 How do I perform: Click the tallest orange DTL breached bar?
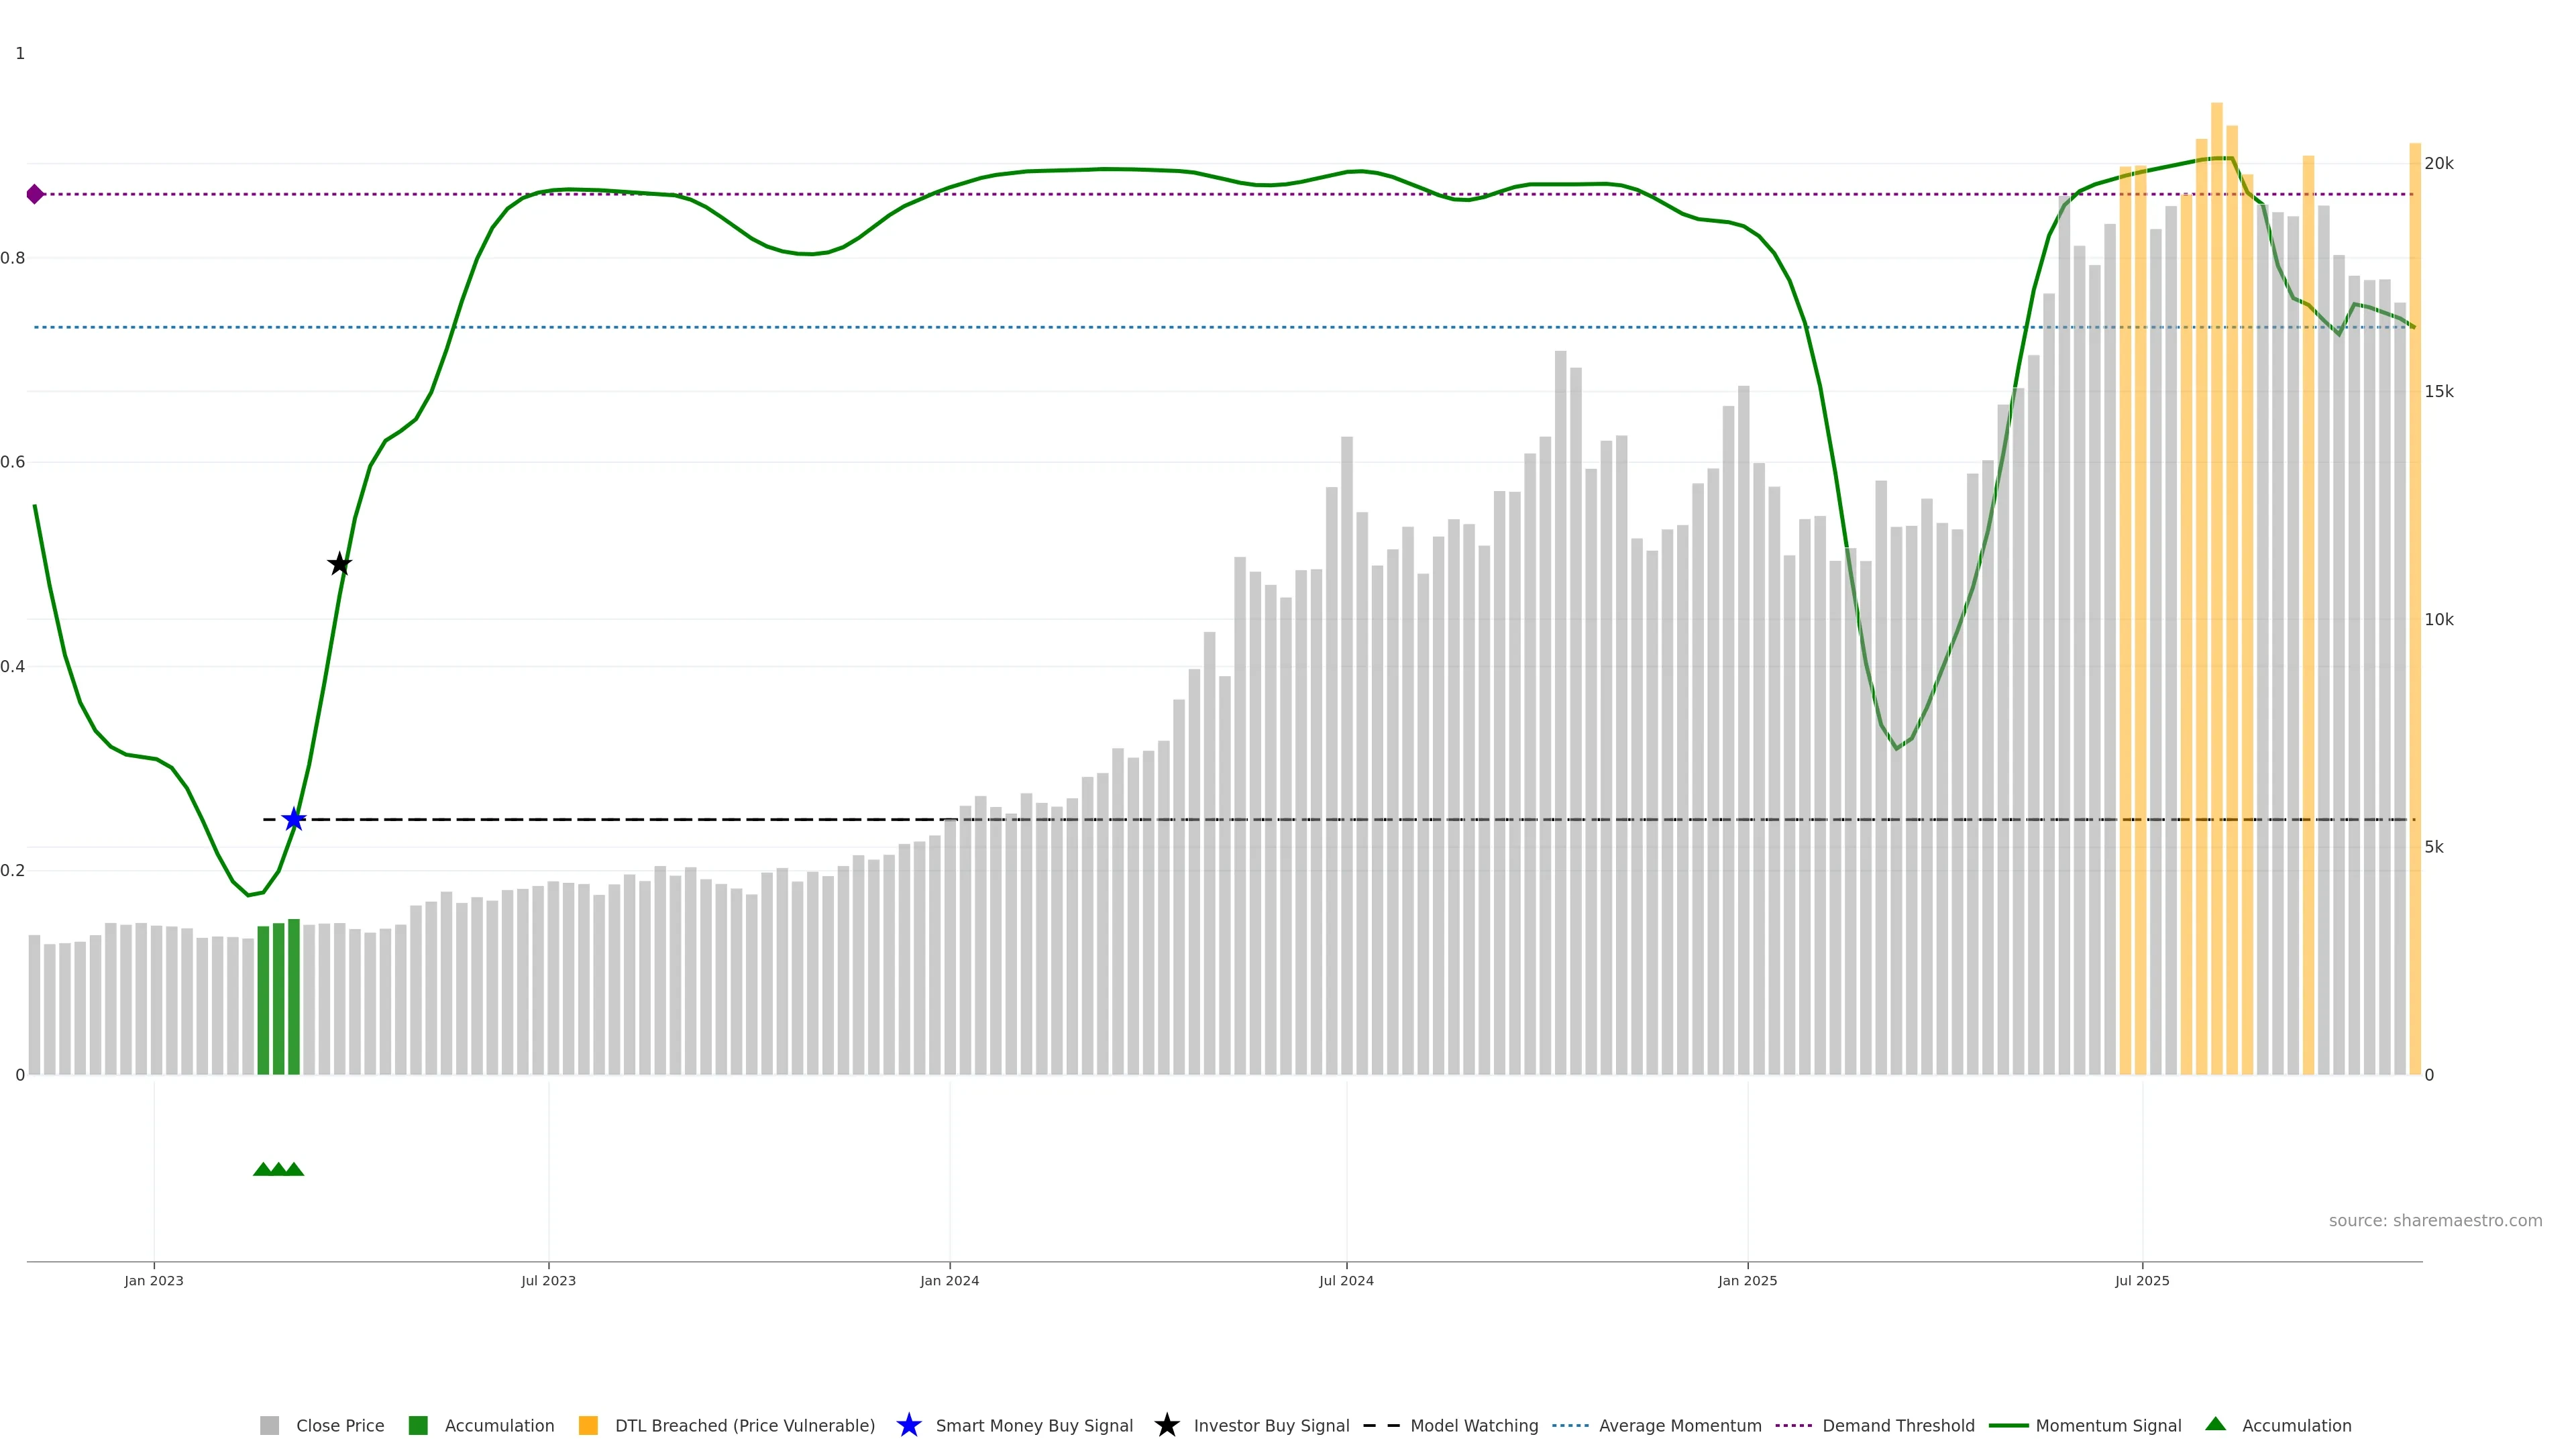pos(2216,588)
